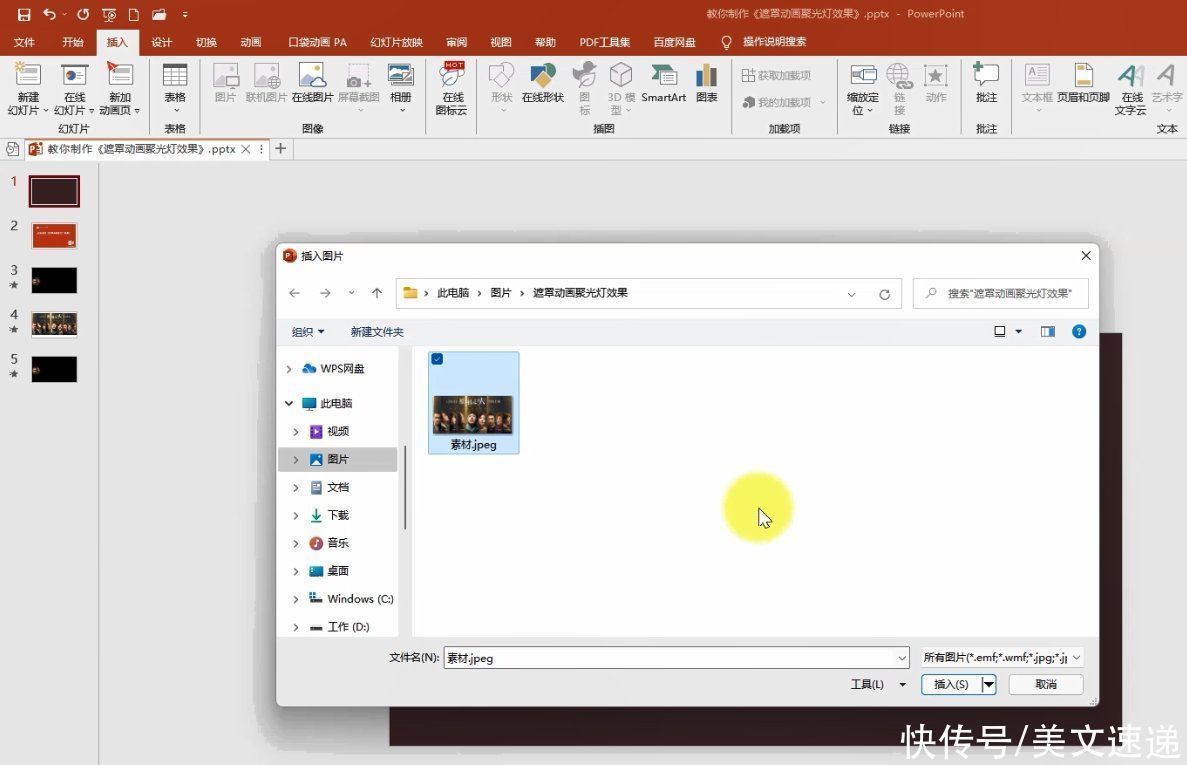
Task: Click the 取消 cancel button
Action: 1045,684
